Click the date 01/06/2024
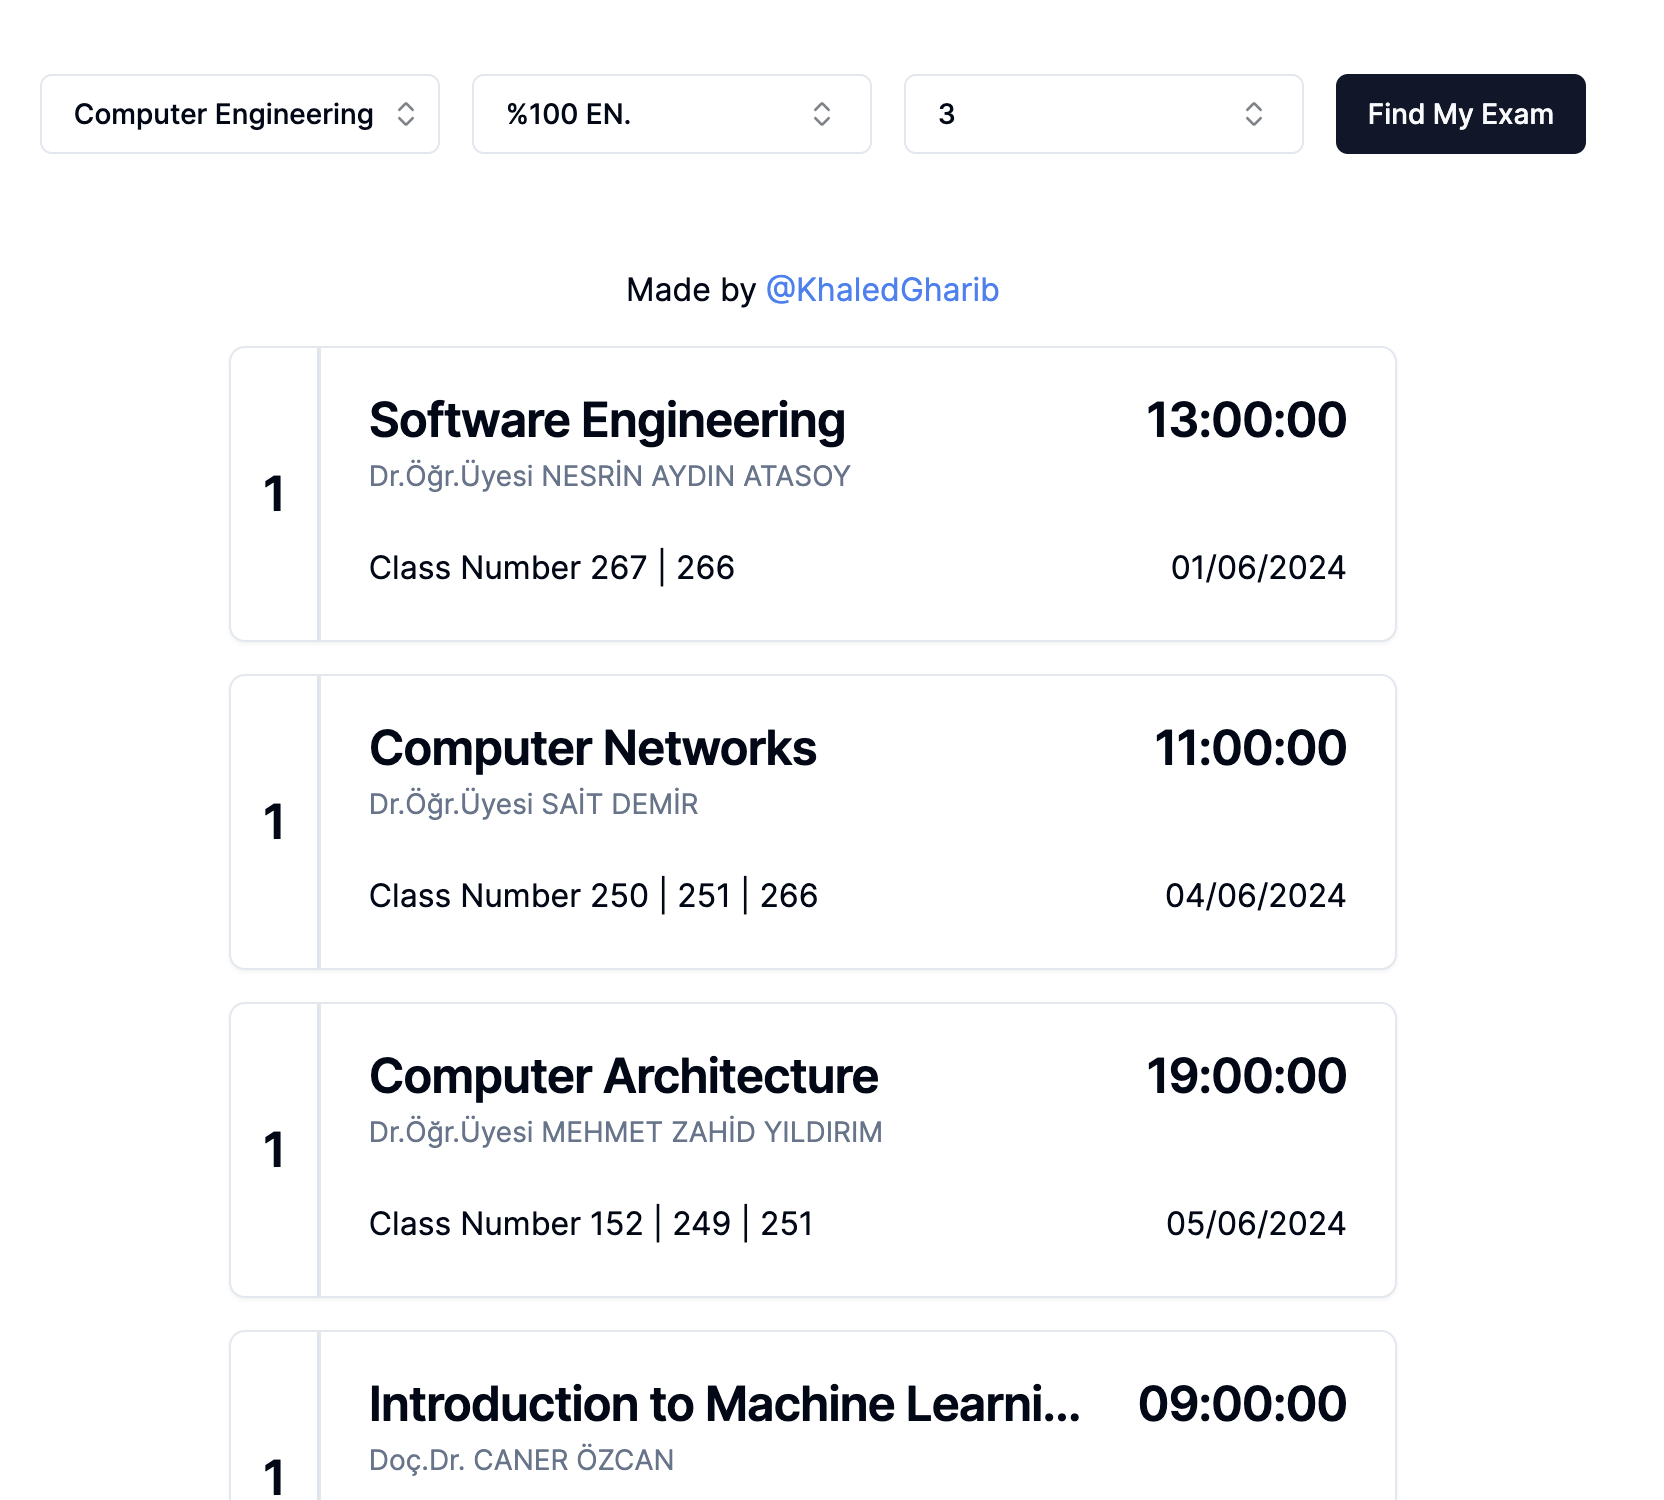Screen dimensions: 1664x1500 click(x=1258, y=568)
